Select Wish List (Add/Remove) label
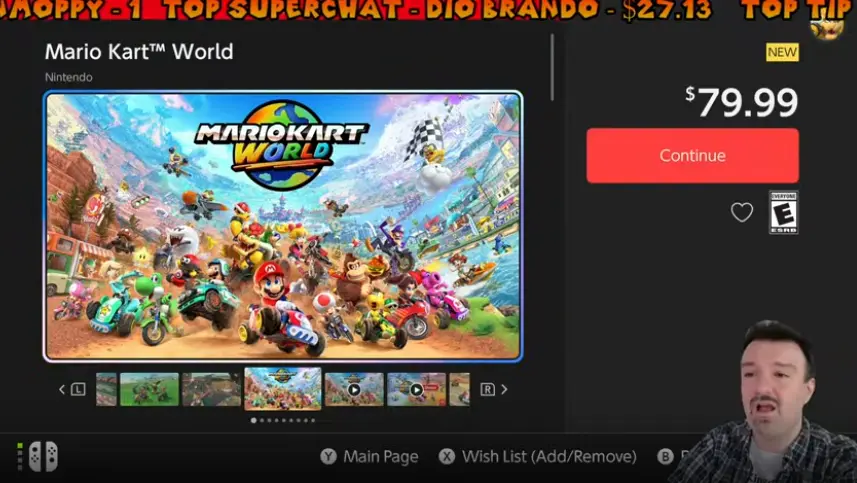 549,456
